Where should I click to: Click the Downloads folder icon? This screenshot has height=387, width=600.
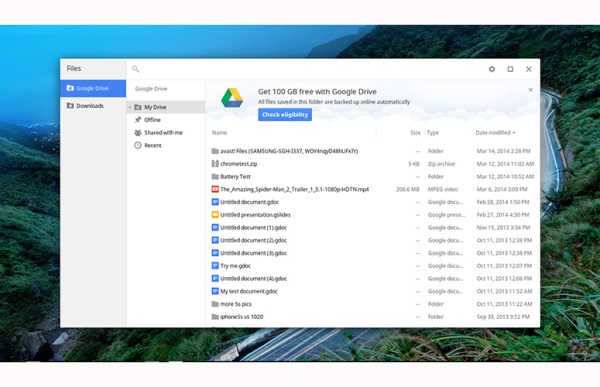click(x=70, y=105)
